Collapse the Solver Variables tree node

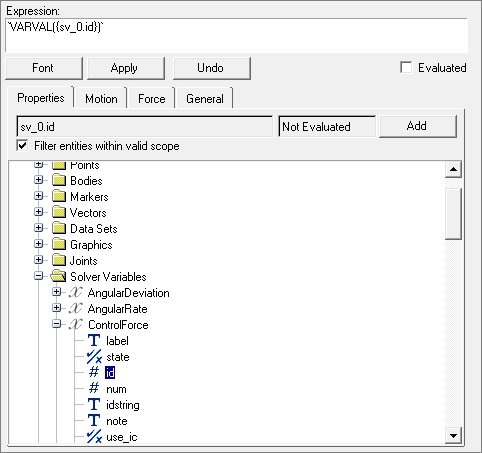pos(39,276)
